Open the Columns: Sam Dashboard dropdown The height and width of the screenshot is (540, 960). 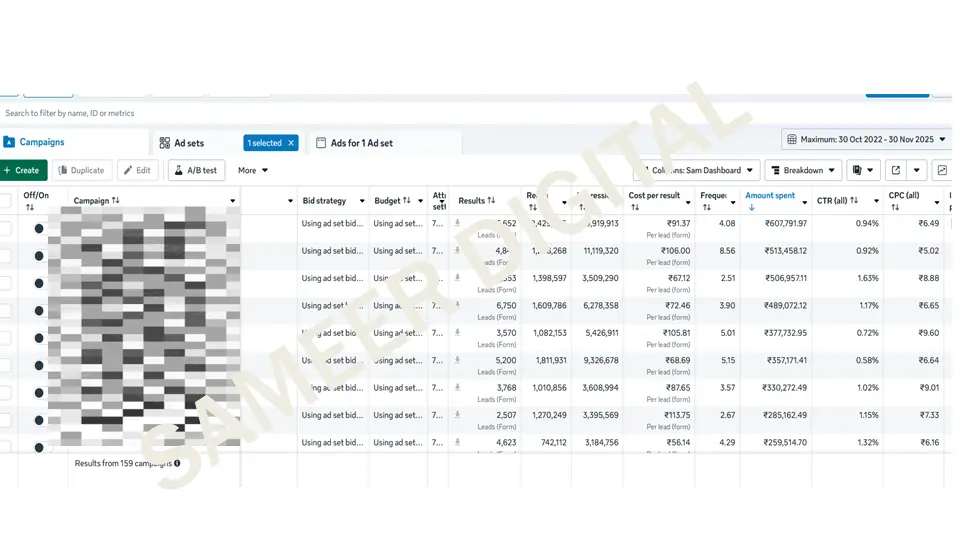[698, 171]
